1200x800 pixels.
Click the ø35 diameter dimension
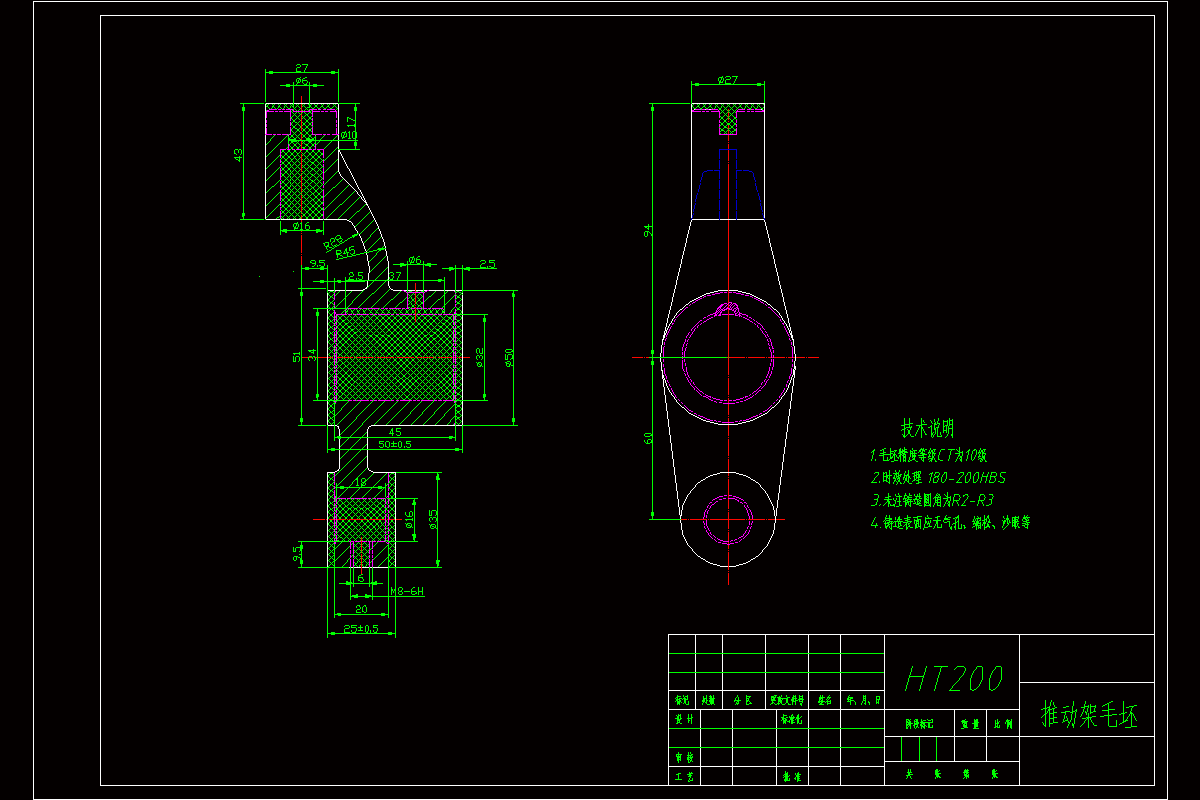point(433,520)
